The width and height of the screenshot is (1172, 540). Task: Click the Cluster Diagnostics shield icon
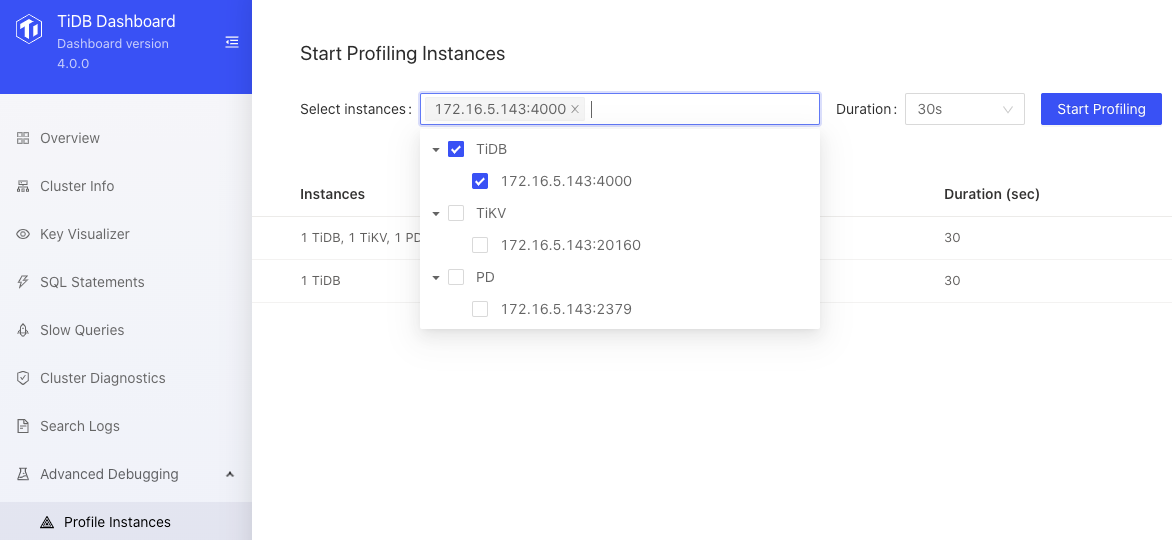(x=23, y=378)
